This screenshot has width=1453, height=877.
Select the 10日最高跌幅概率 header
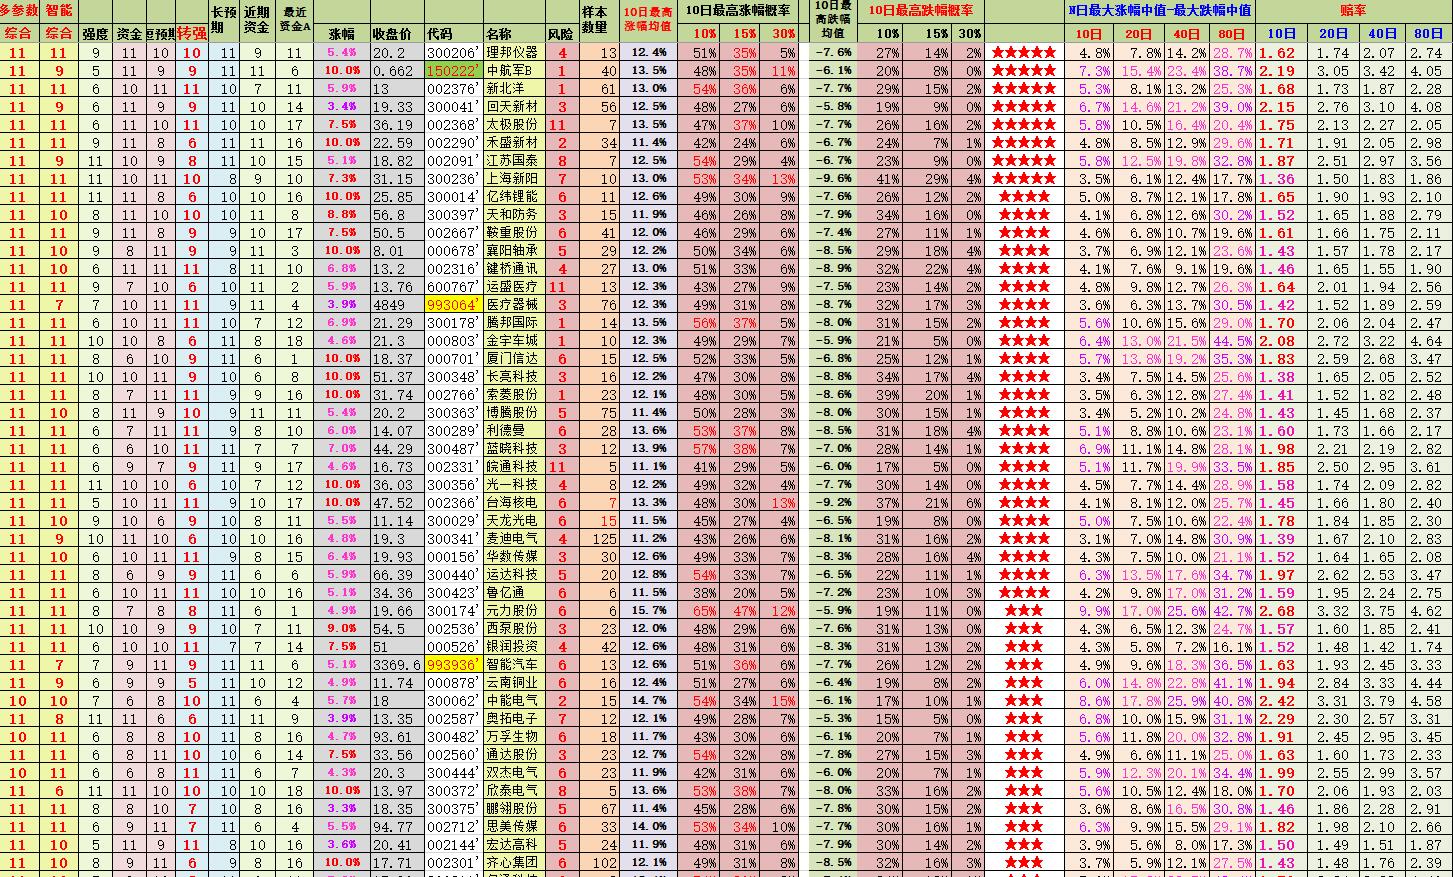coord(921,10)
